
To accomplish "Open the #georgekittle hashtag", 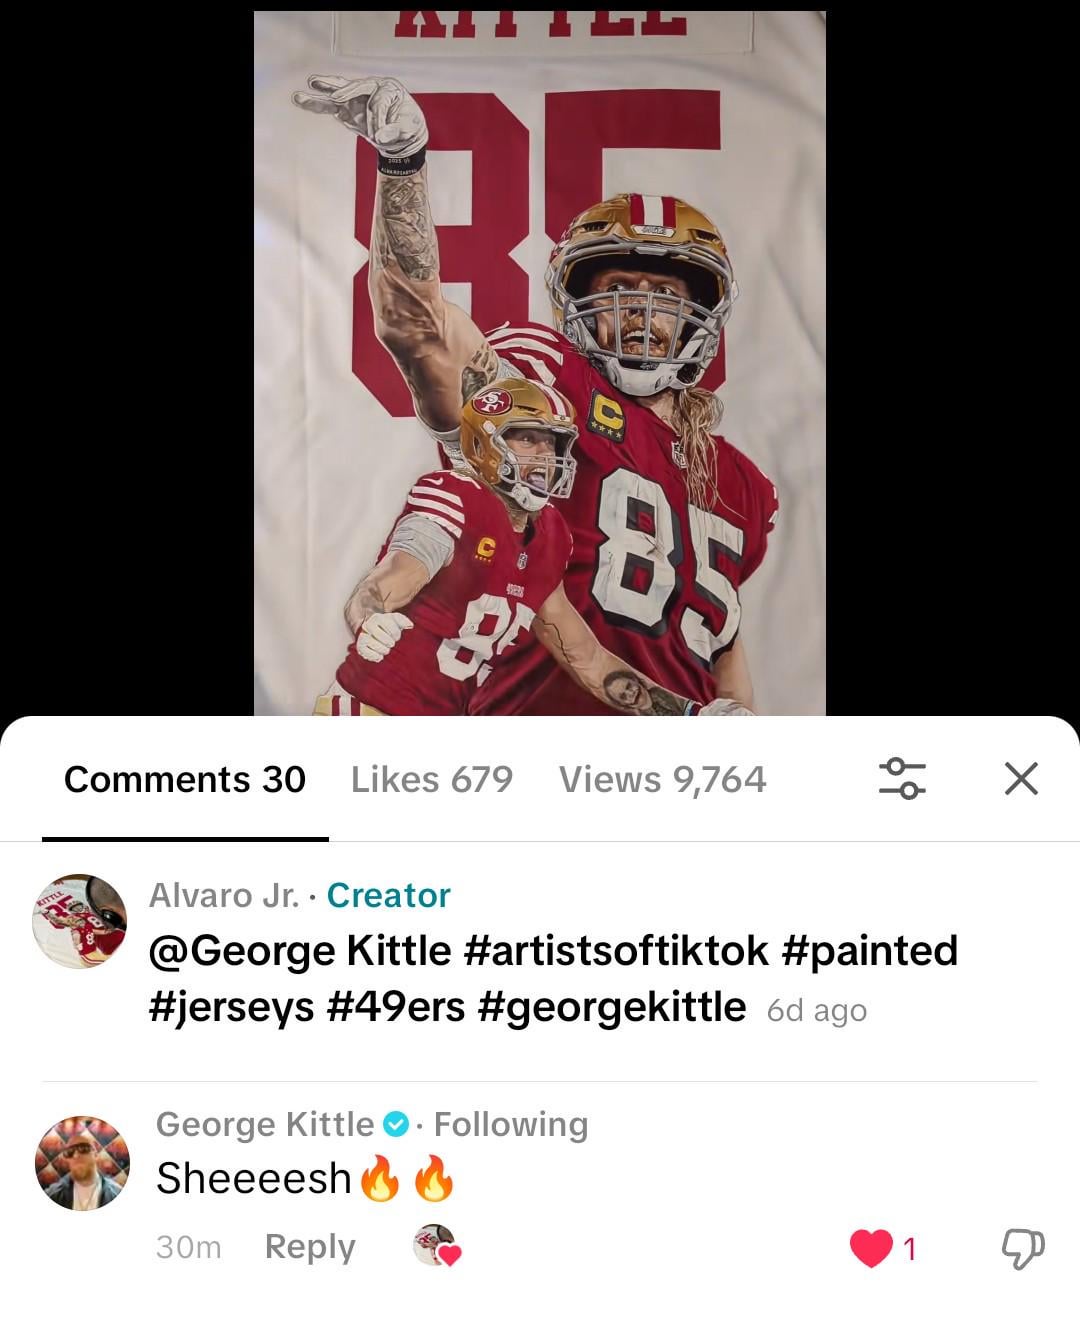I will 612,1007.
